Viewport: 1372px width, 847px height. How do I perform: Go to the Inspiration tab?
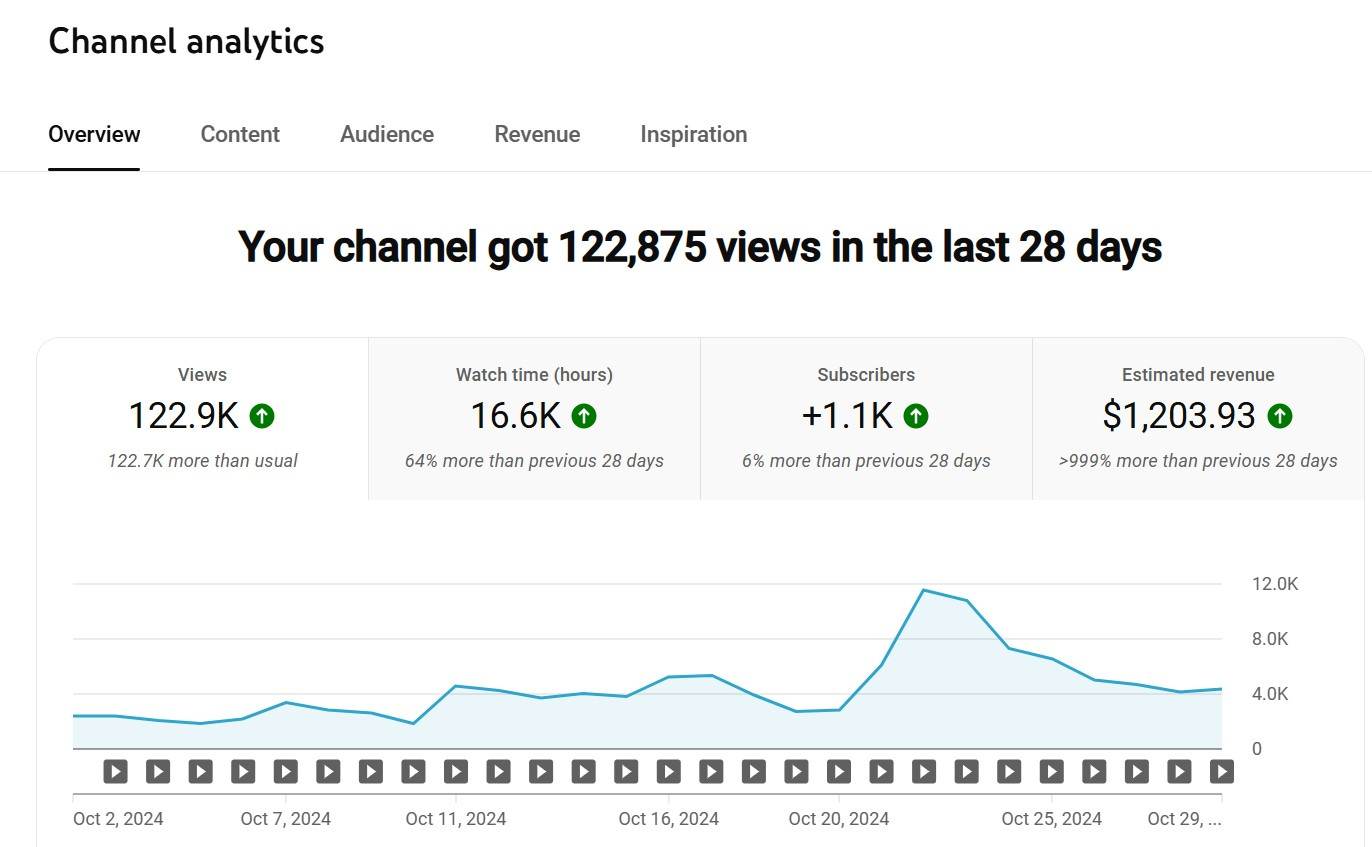pos(694,134)
